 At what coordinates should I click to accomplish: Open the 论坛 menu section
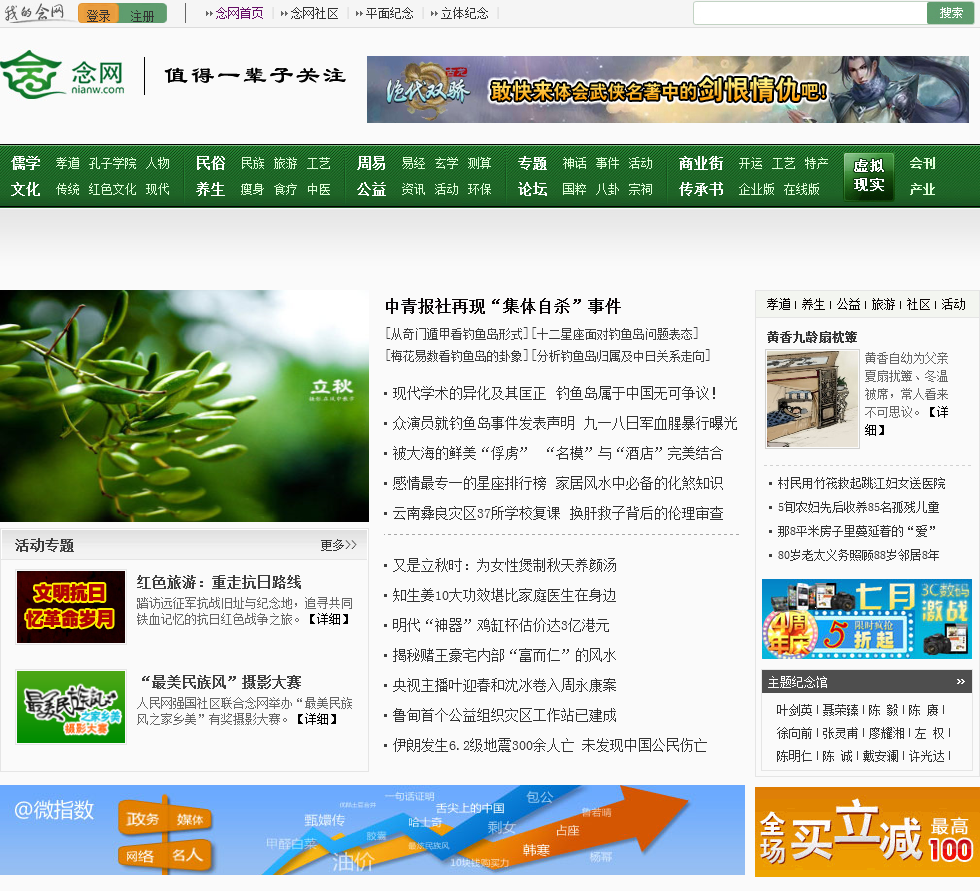coord(532,189)
